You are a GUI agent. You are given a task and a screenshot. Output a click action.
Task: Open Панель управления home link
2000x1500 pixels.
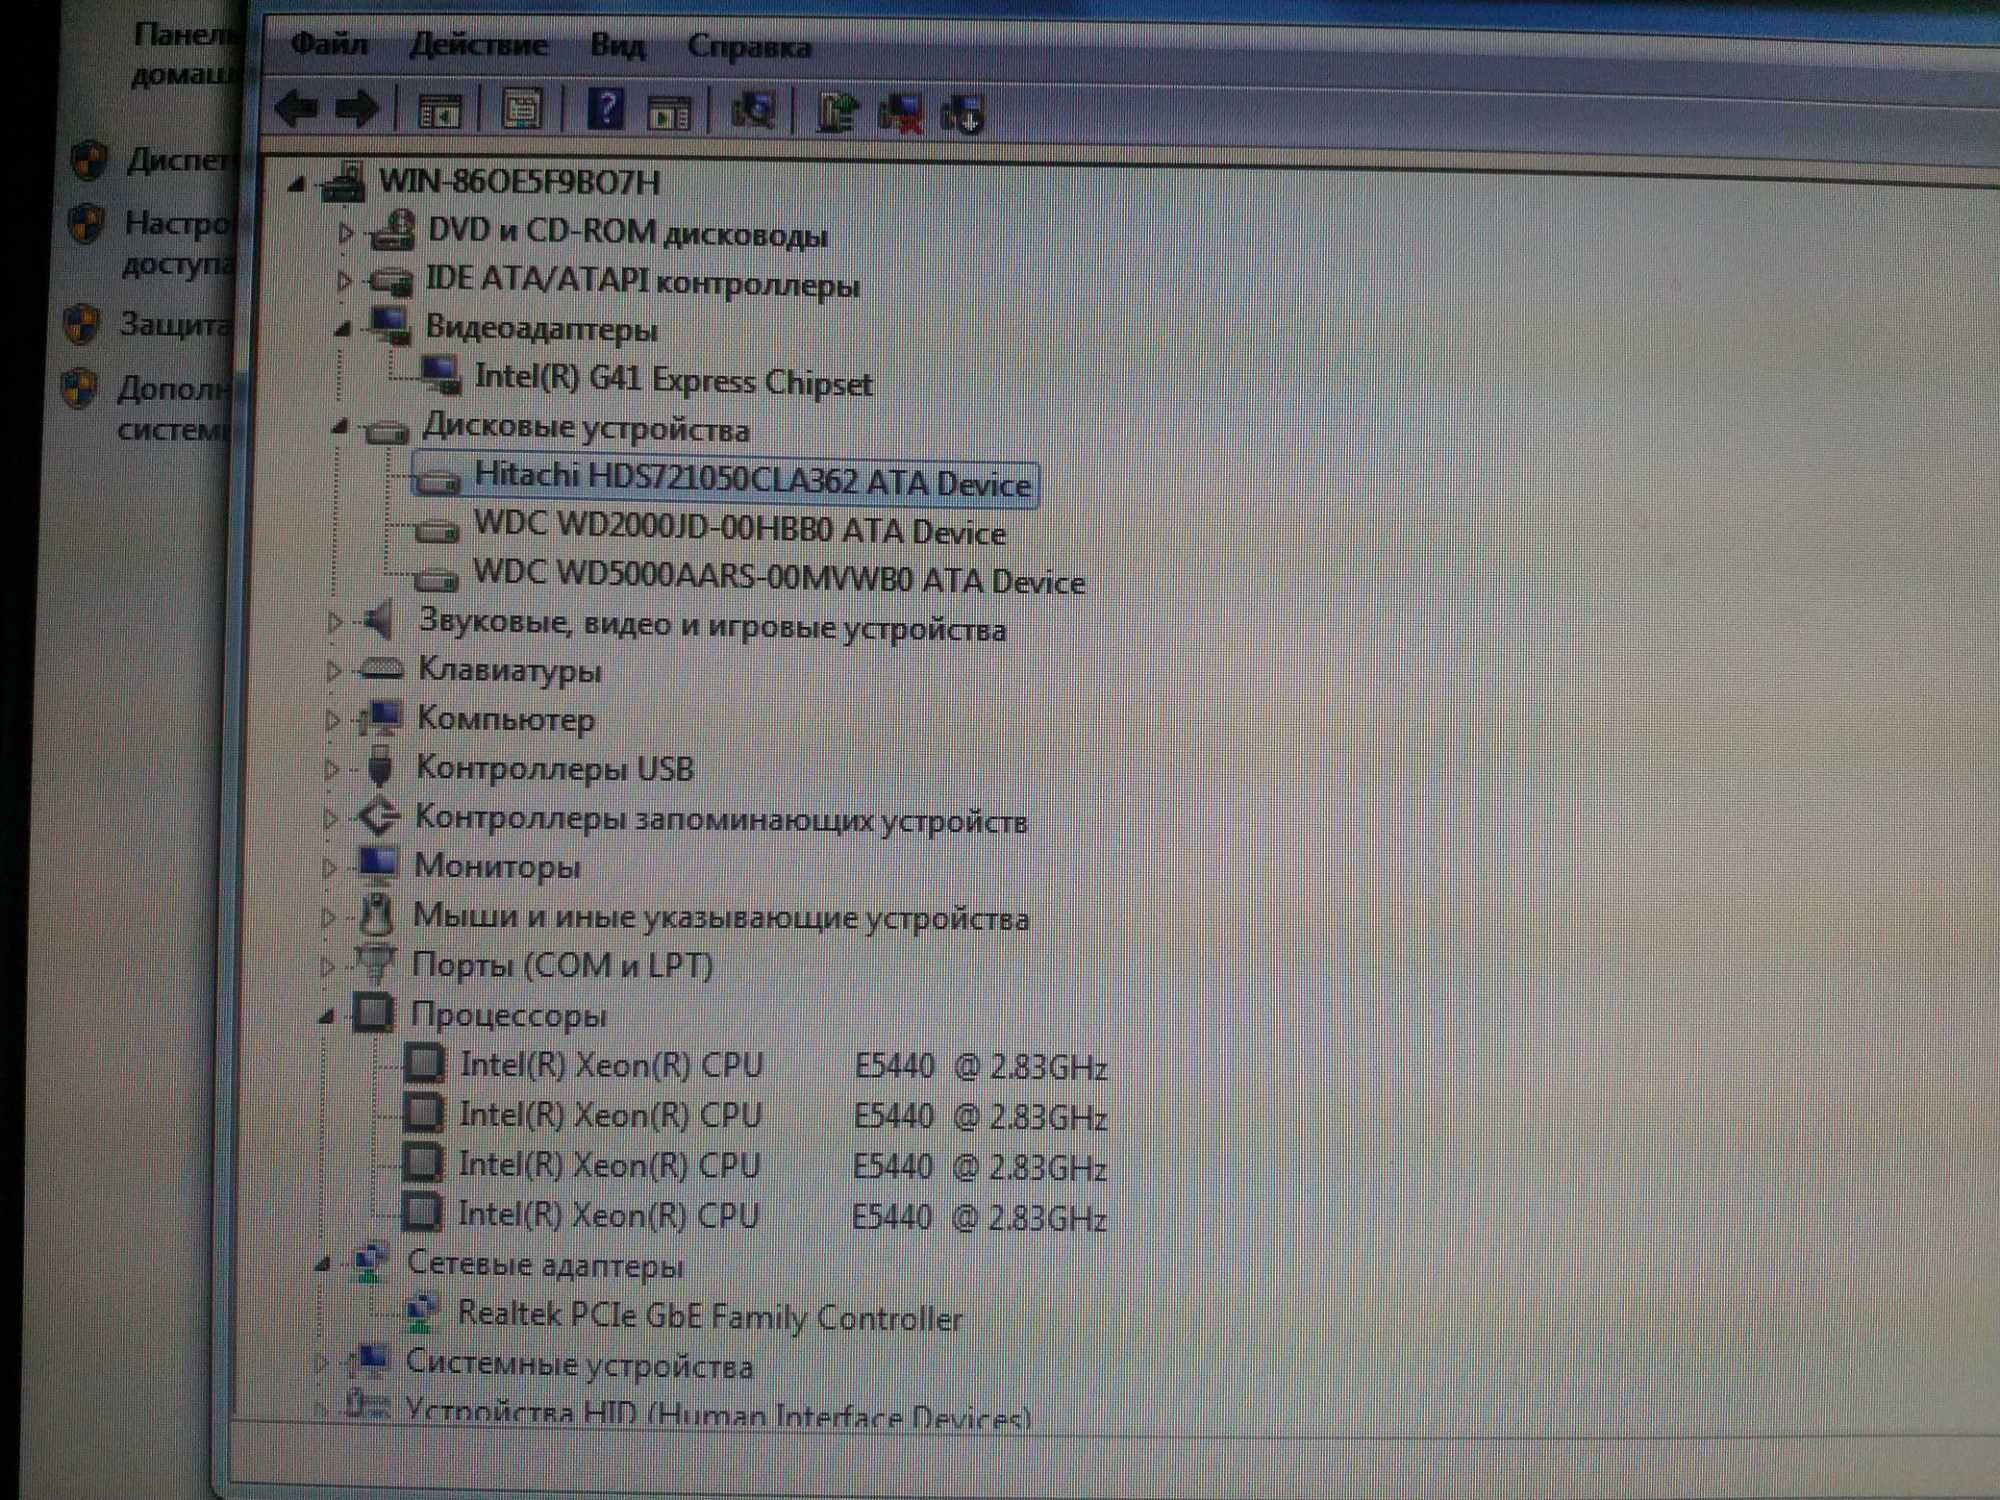click(x=185, y=54)
